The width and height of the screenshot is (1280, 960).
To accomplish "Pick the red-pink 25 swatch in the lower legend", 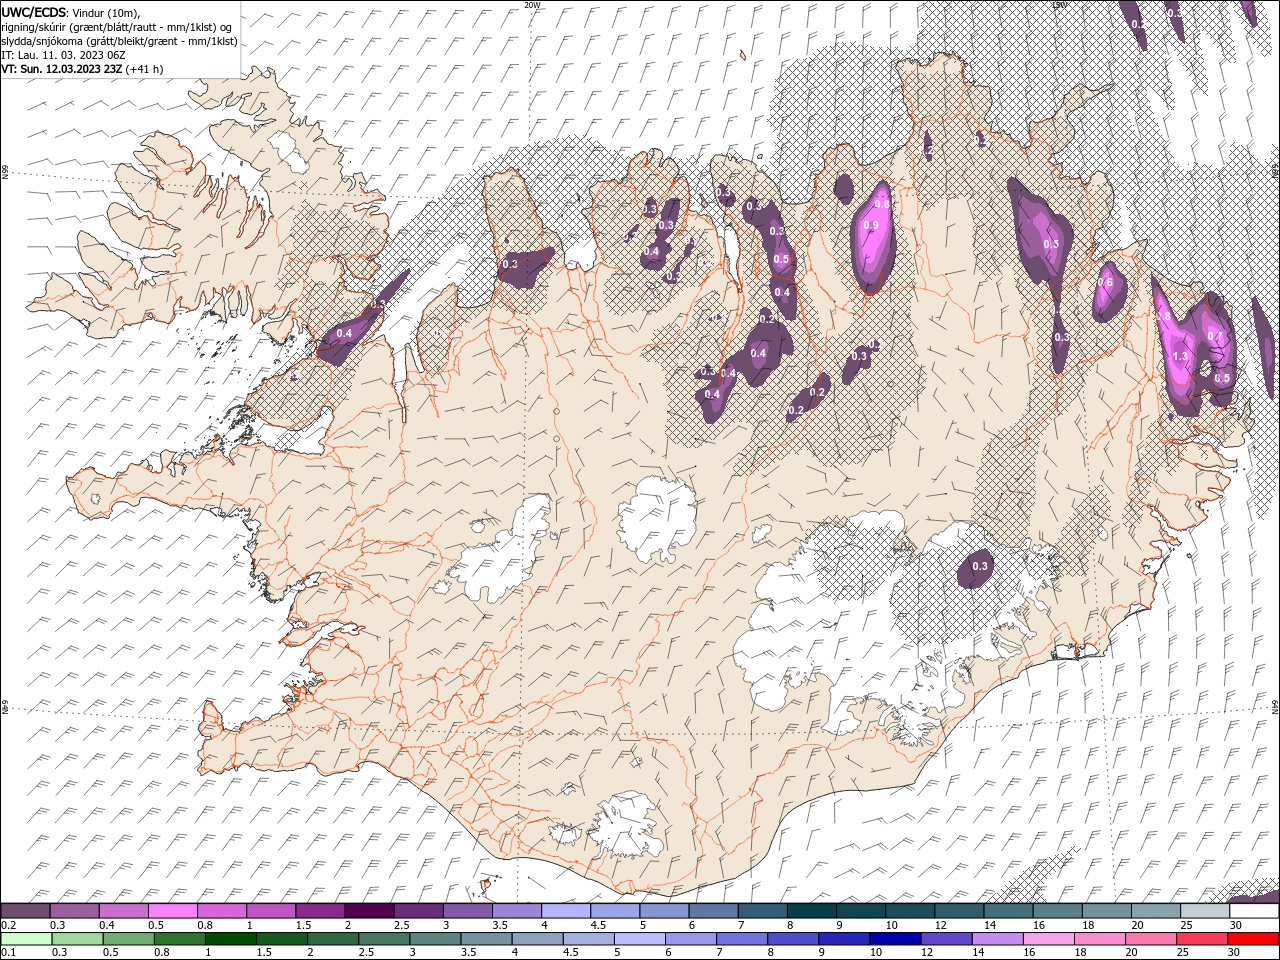I will pyautogui.click(x=1203, y=939).
